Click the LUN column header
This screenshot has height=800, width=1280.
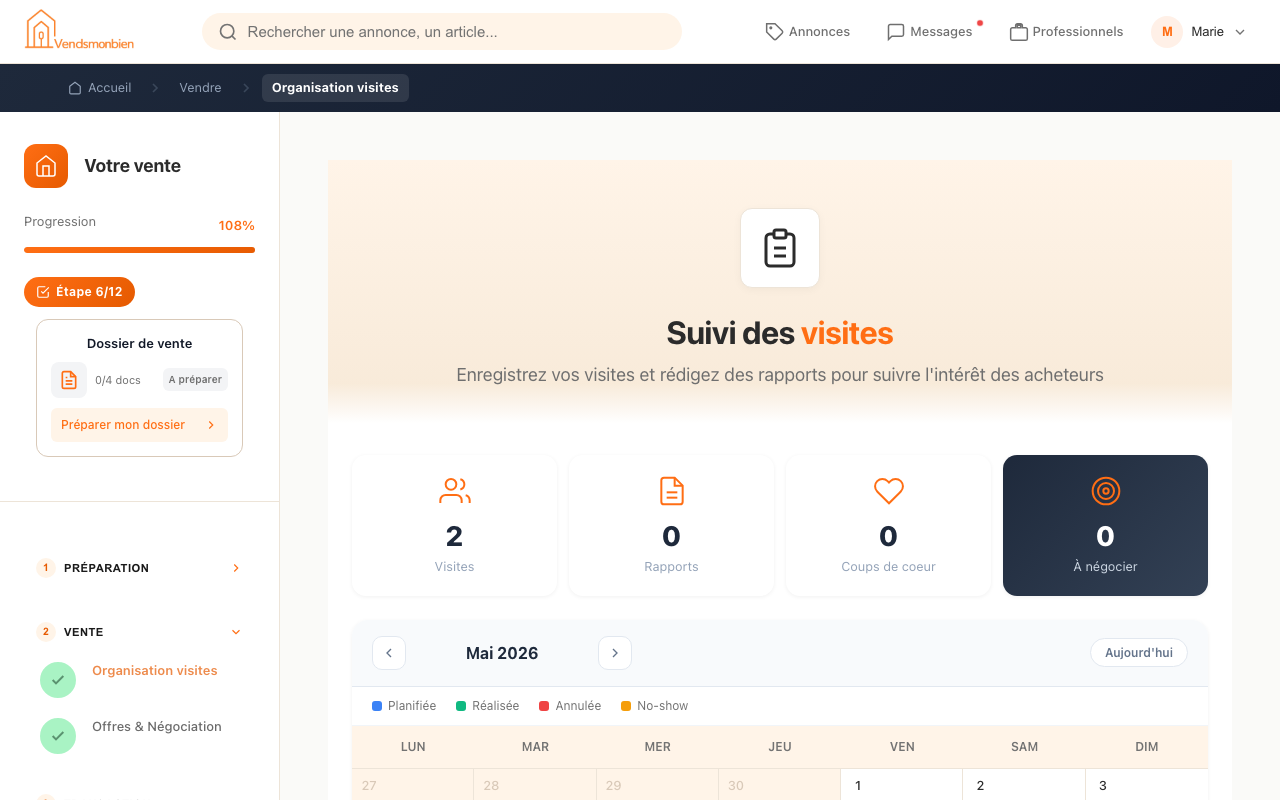click(413, 747)
